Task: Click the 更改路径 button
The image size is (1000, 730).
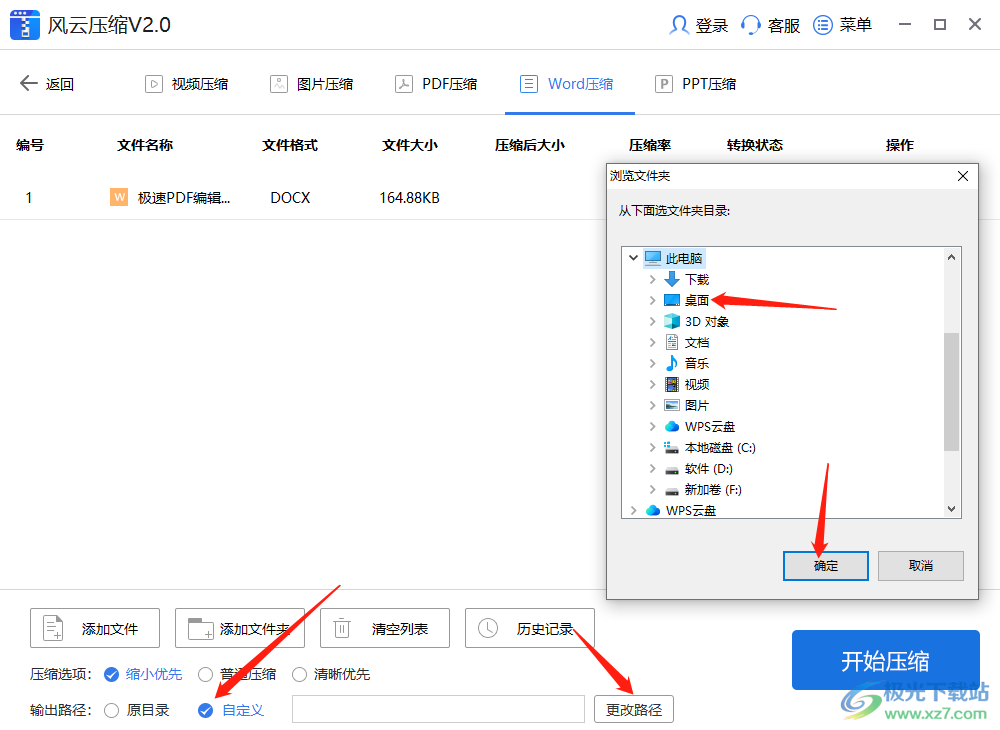Action: coord(634,710)
